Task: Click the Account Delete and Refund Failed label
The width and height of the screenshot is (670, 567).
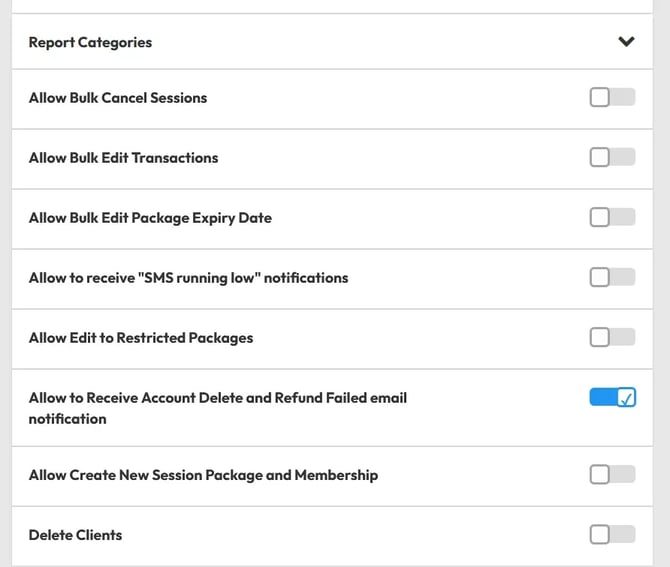Action: tap(217, 398)
